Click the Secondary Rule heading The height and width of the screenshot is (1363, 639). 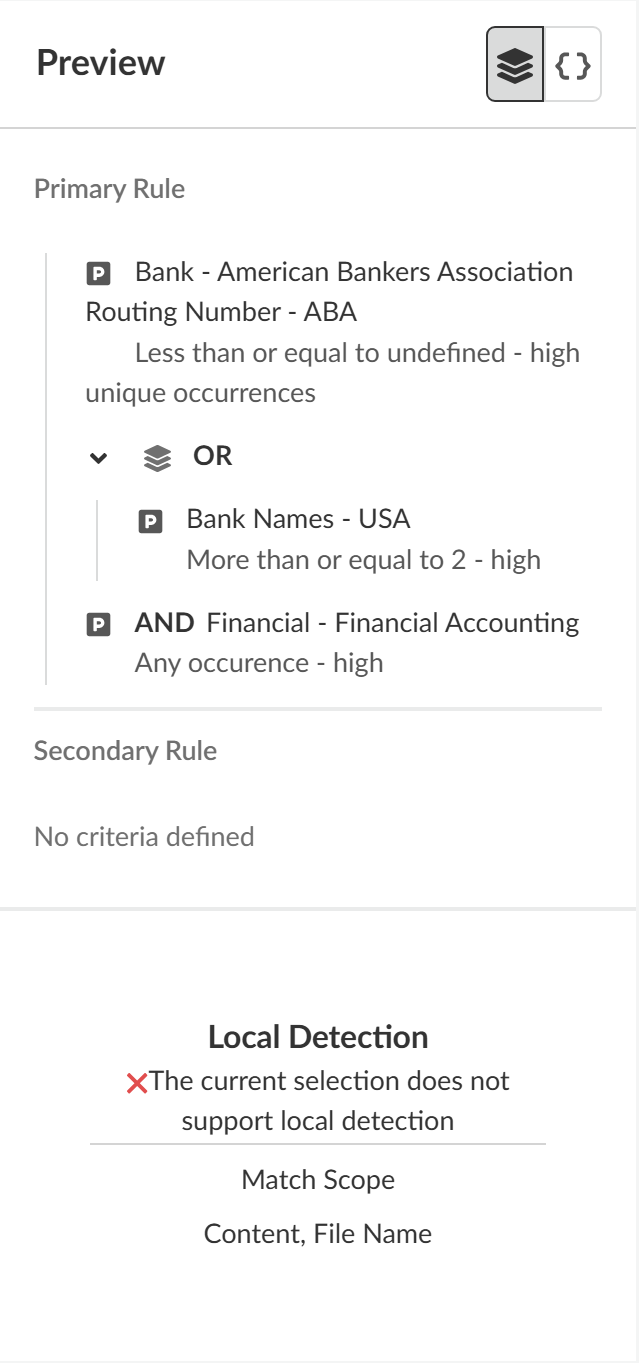tap(125, 751)
